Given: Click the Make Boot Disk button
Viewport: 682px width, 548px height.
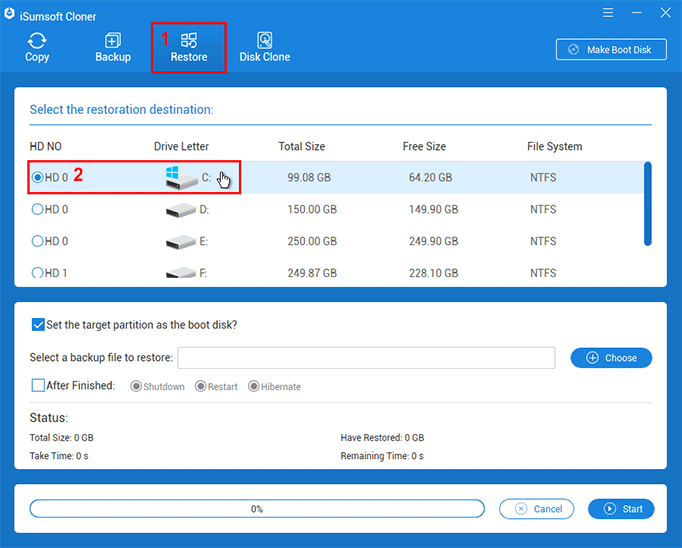Looking at the screenshot, I should [x=611, y=50].
